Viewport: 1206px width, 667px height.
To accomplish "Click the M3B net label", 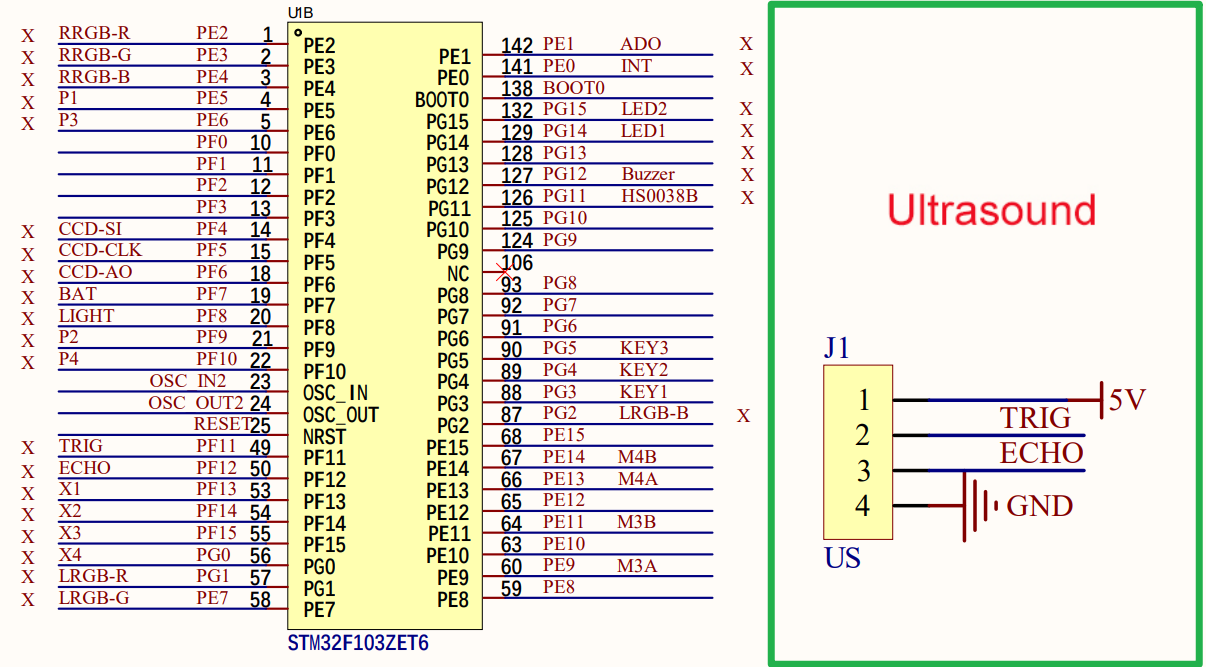I will coord(637,522).
